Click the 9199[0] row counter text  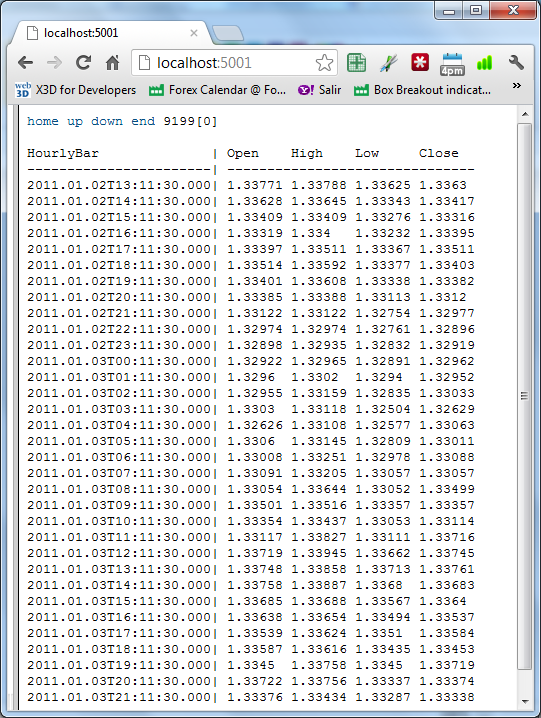click(x=190, y=121)
